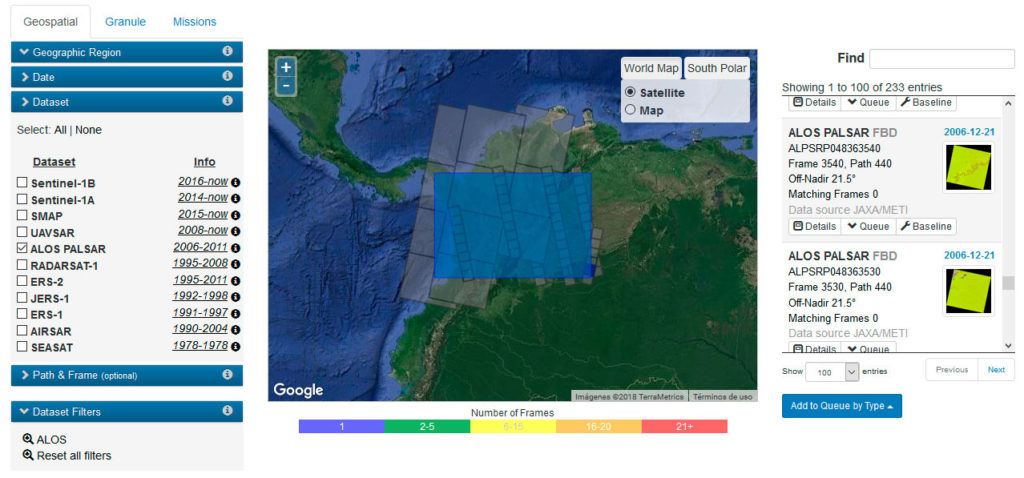Click Reset all filters magnifier icon

coord(28,455)
